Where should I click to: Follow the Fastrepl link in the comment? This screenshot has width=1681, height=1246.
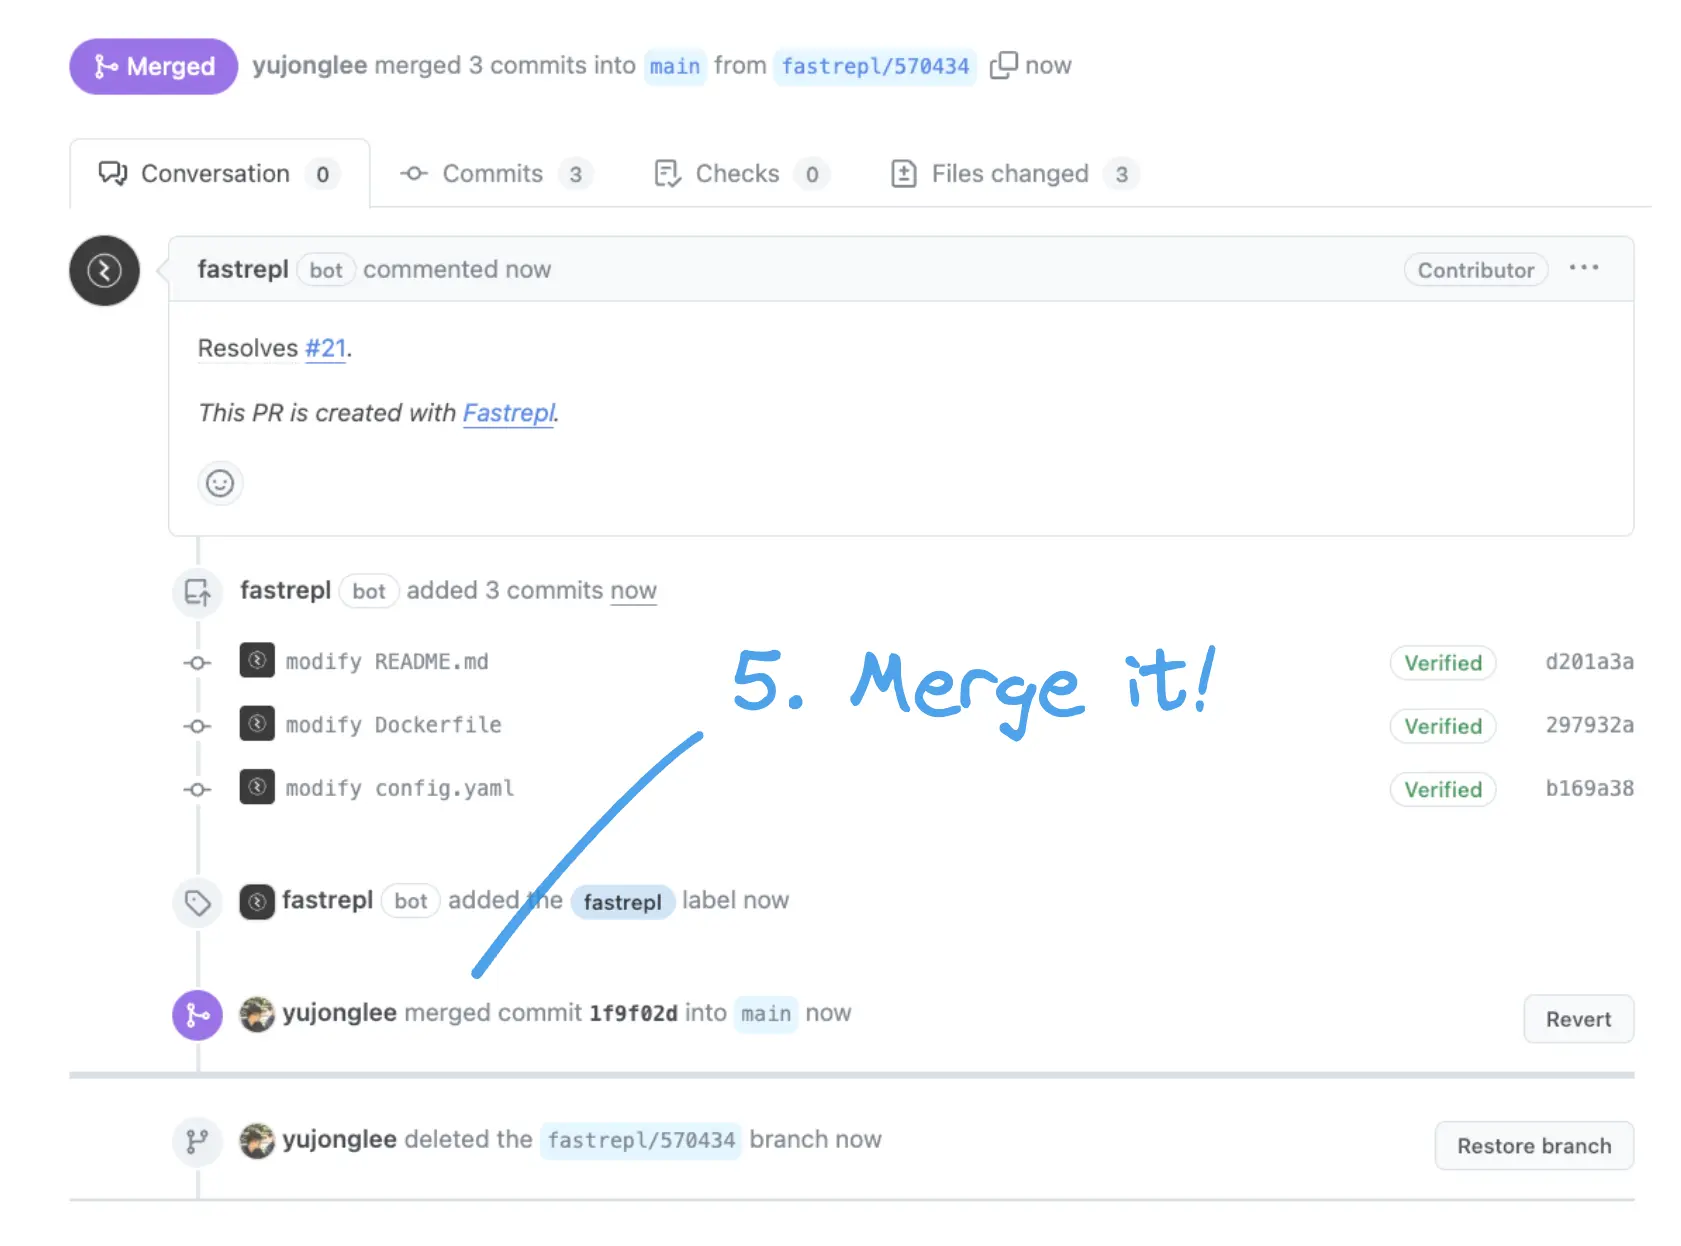click(x=508, y=413)
